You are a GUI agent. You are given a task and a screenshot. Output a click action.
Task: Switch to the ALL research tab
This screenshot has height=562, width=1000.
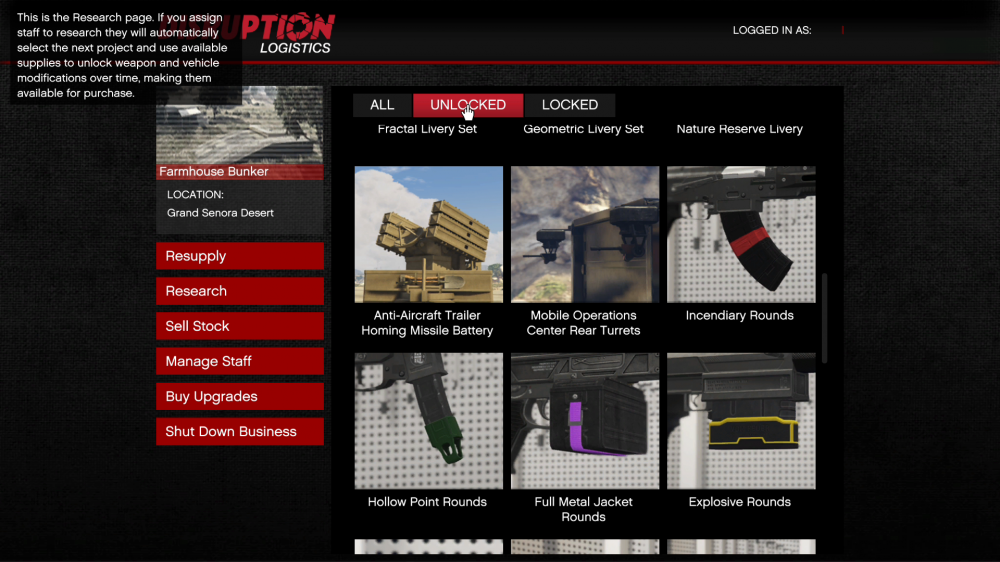pyautogui.click(x=382, y=105)
